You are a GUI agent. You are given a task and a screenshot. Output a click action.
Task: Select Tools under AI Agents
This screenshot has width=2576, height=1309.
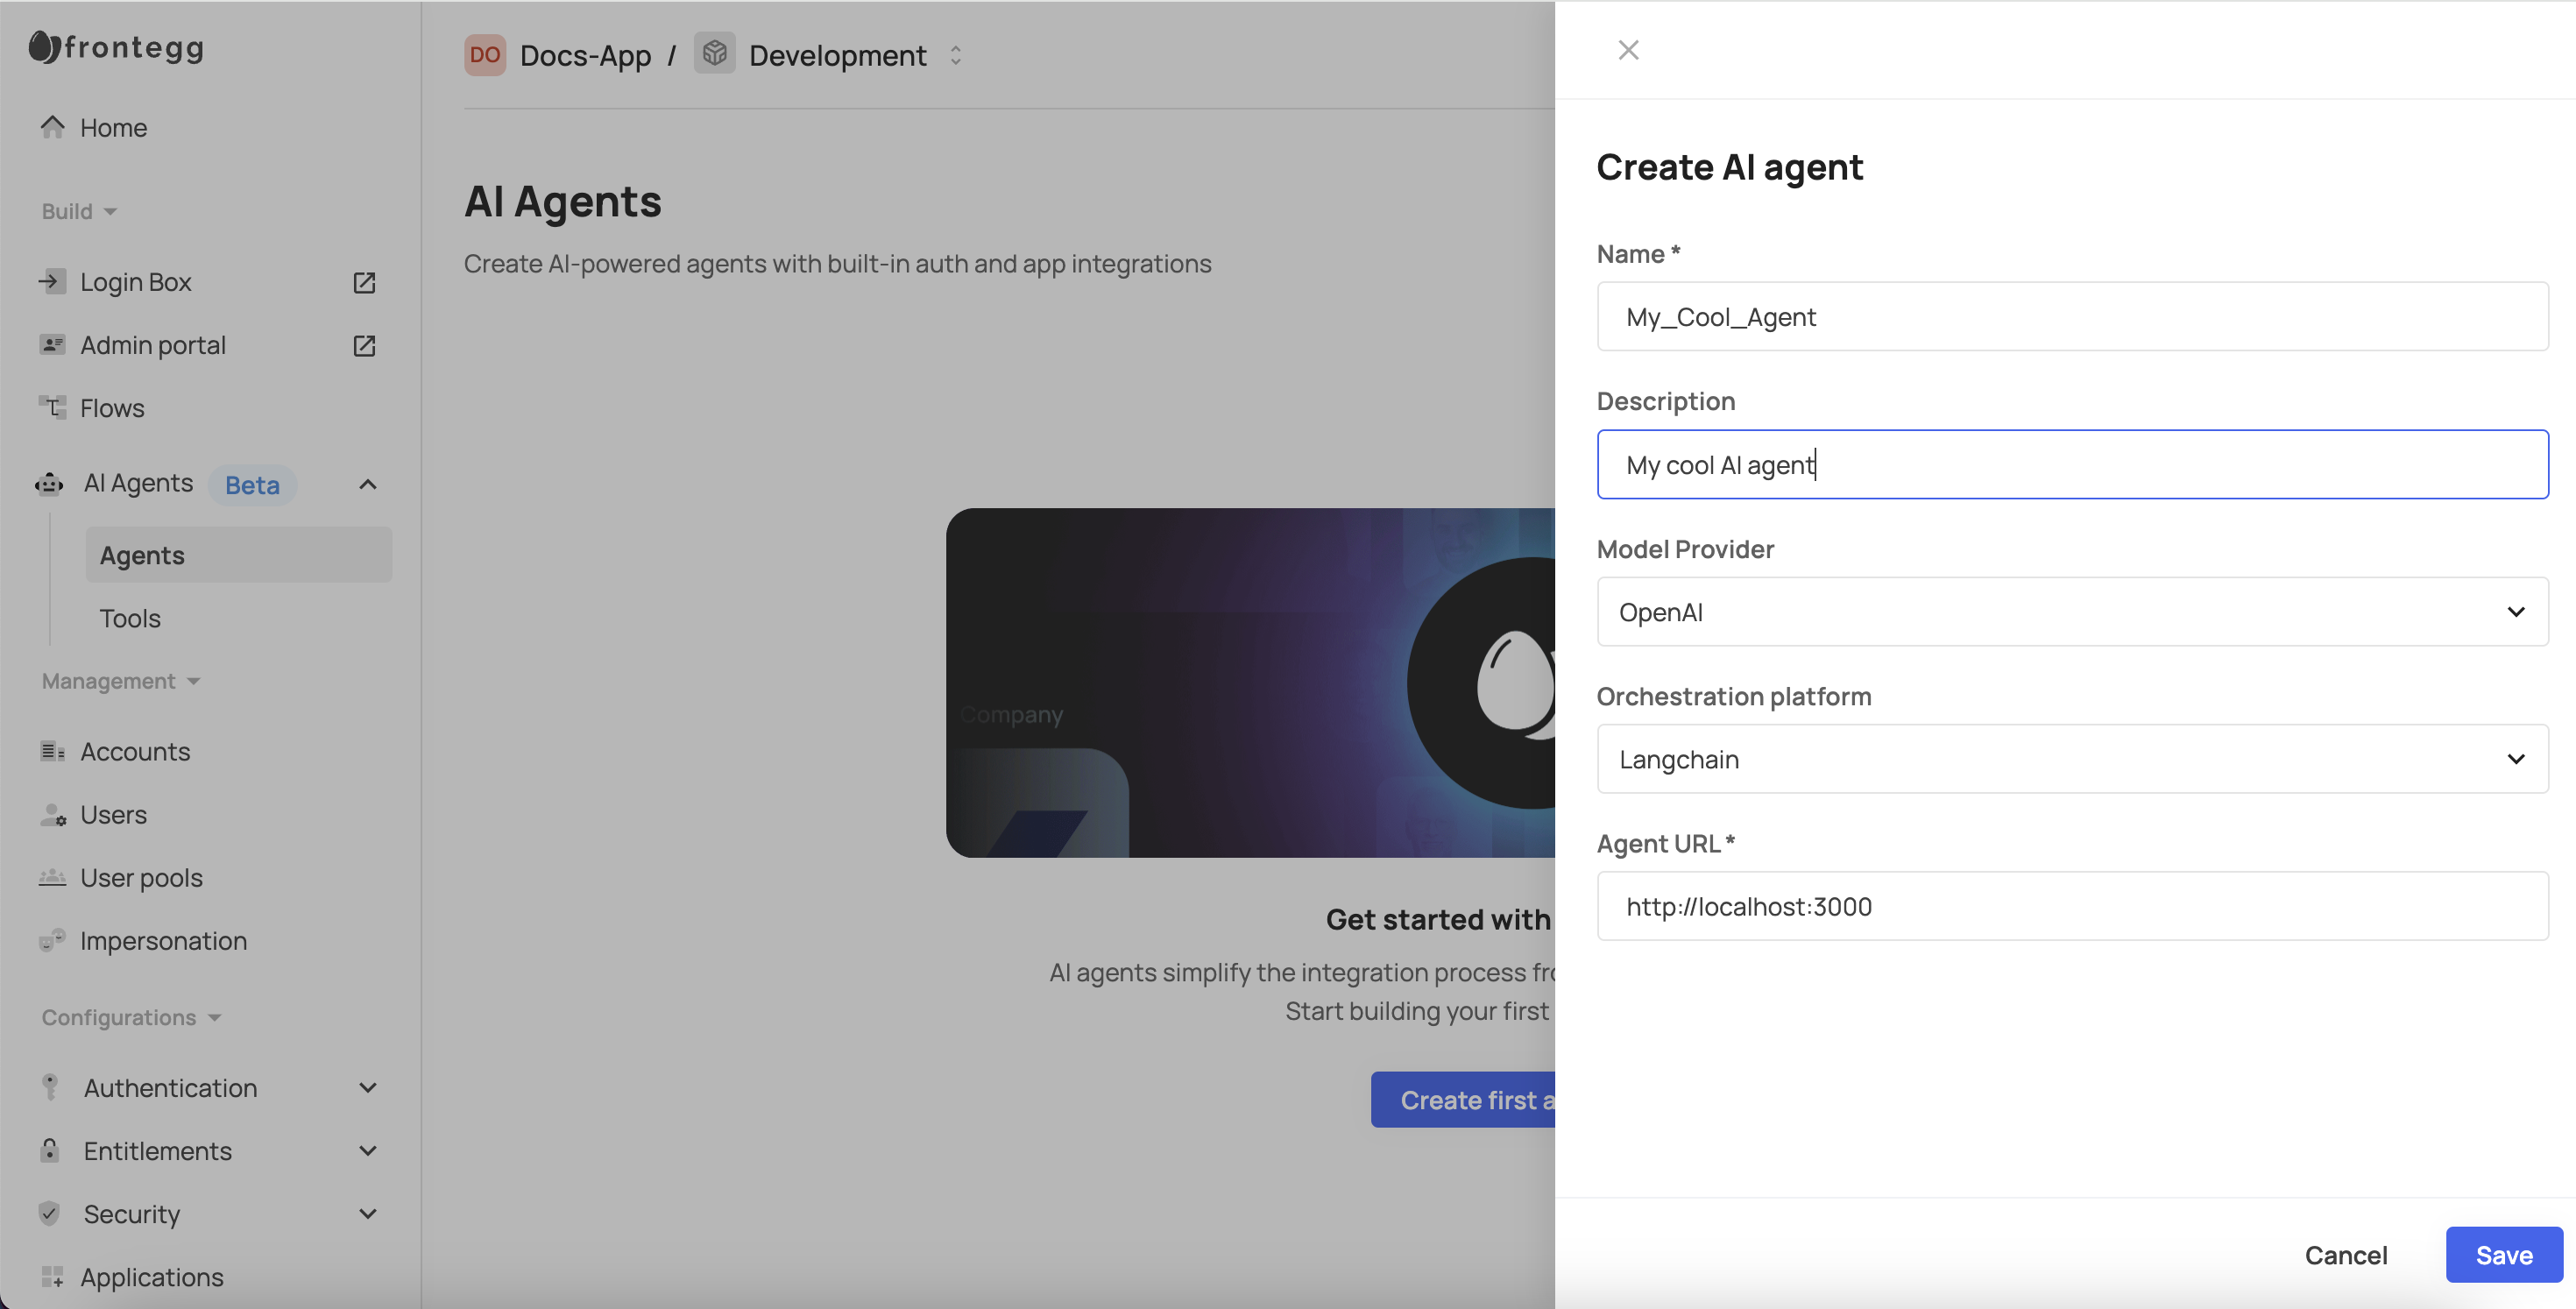click(130, 618)
